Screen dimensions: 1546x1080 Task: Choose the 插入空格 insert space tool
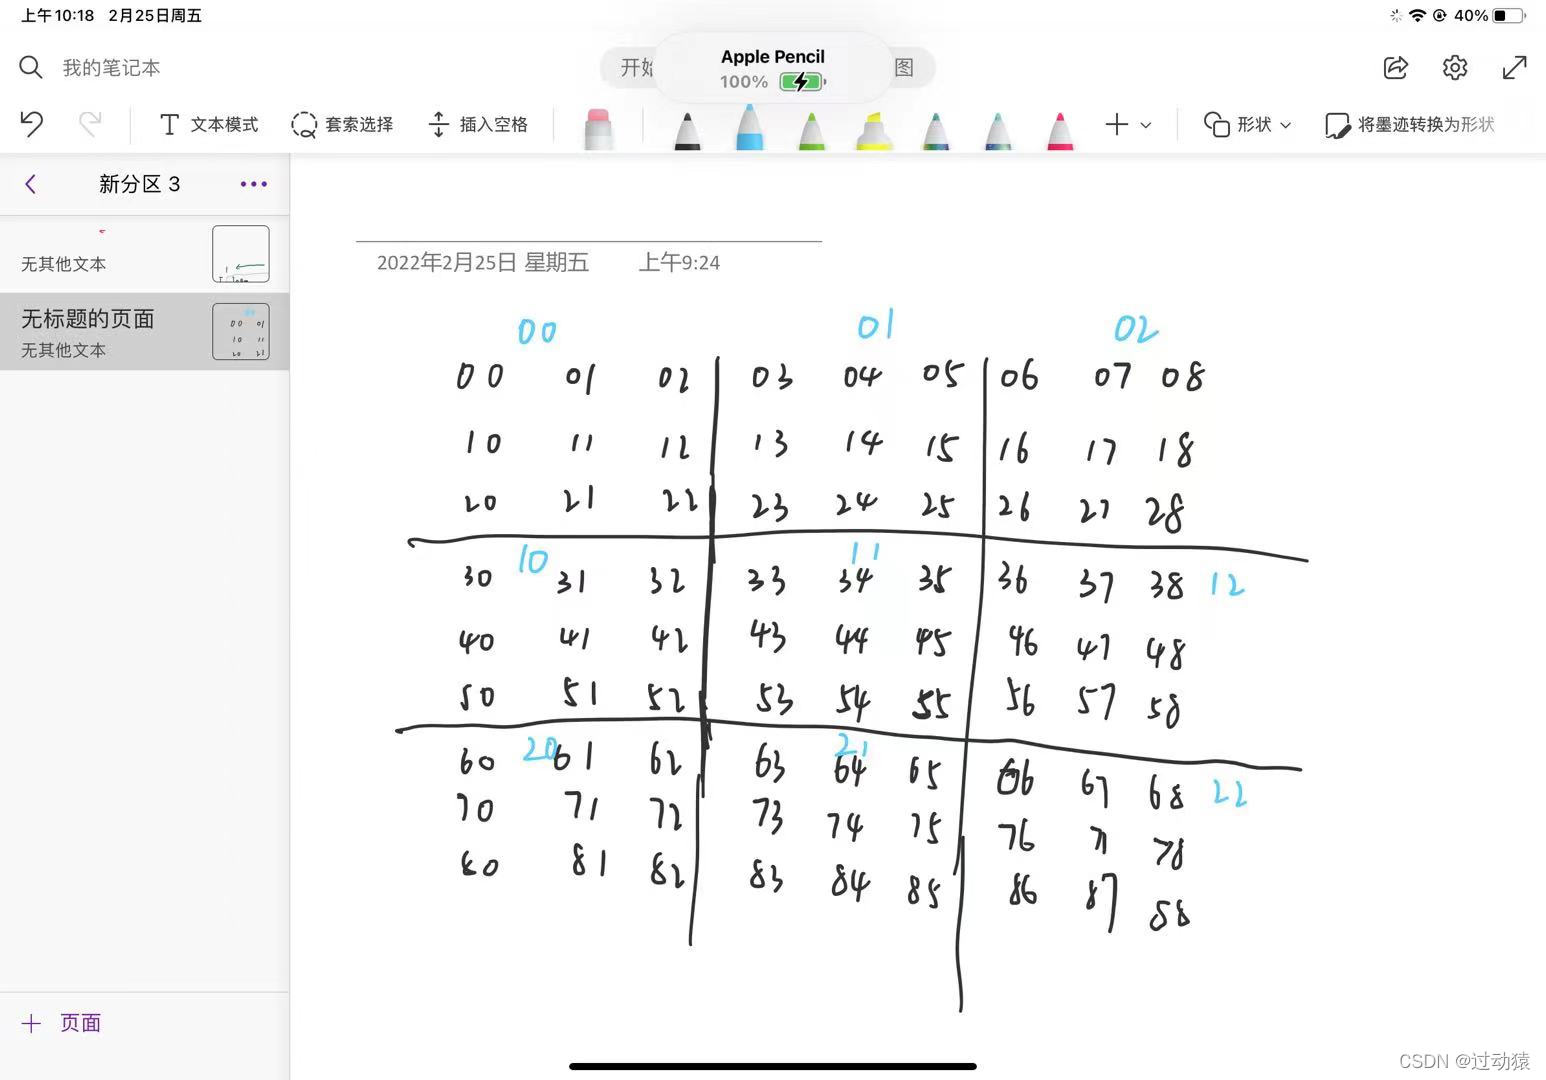tap(478, 124)
